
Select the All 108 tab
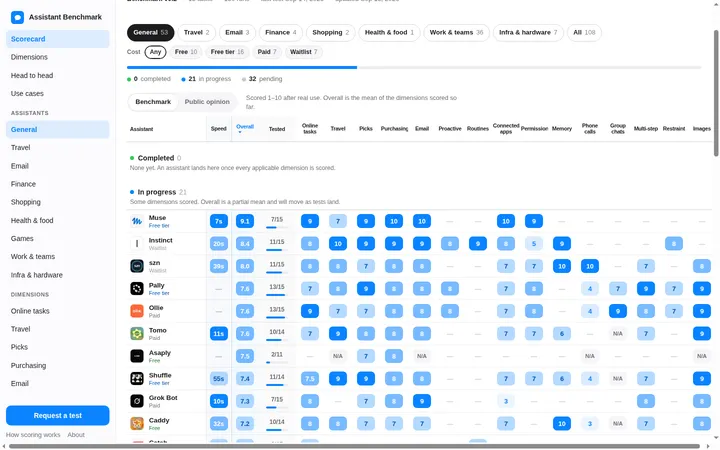coord(584,33)
